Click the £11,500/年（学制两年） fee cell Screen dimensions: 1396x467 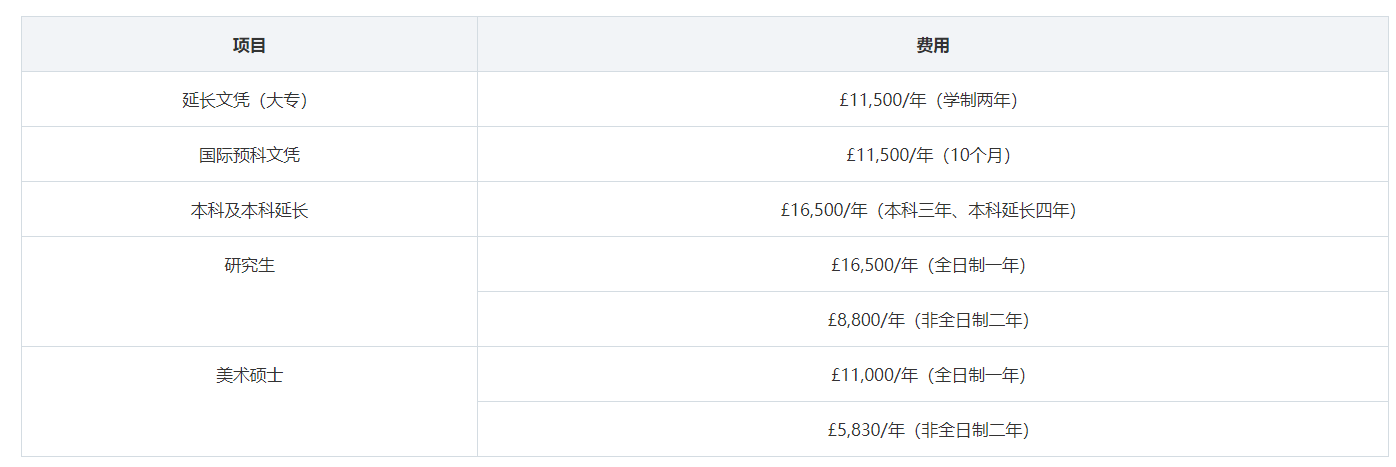[x=932, y=100]
